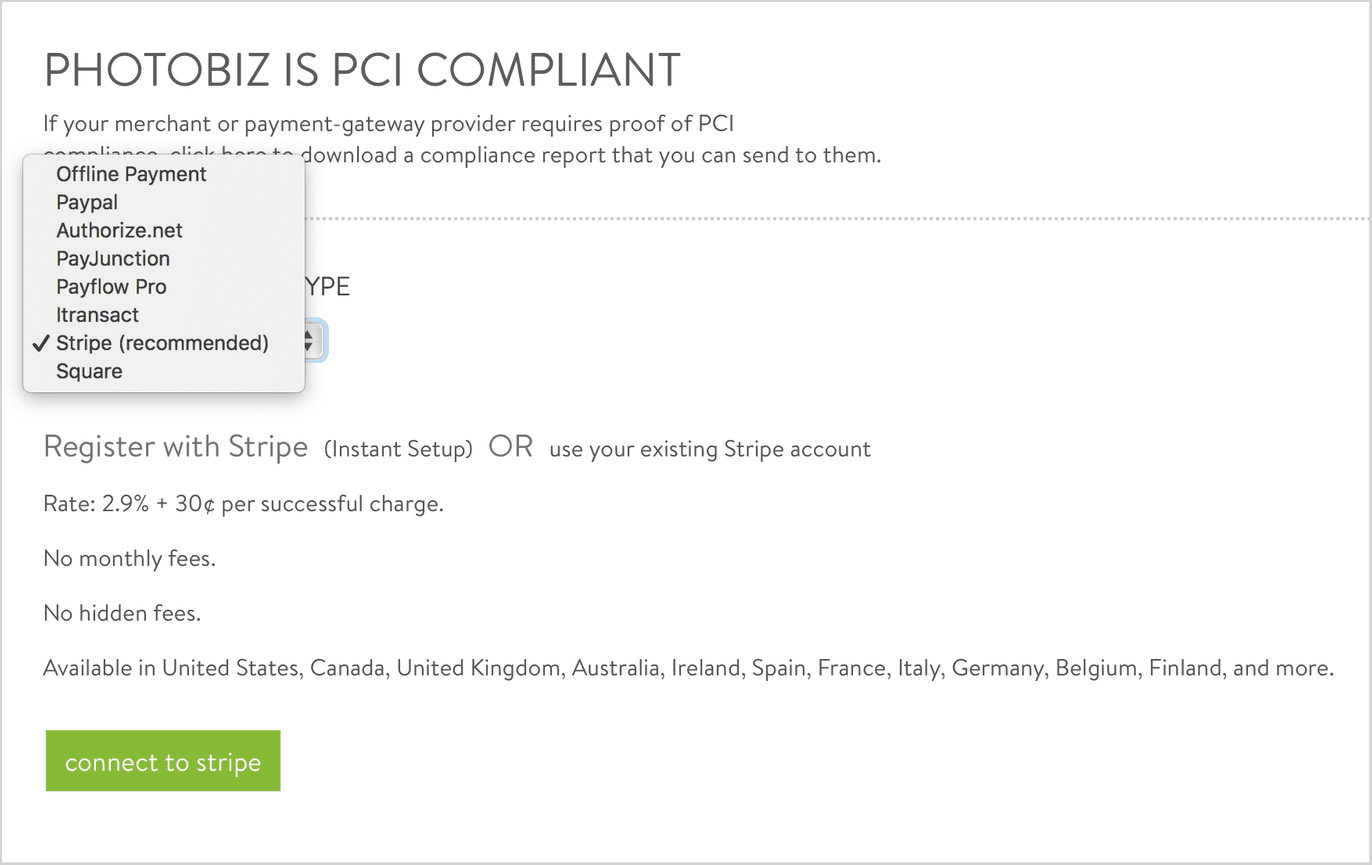The height and width of the screenshot is (865, 1372).
Task: Choose Payflow Pro from the list
Action: 111,287
